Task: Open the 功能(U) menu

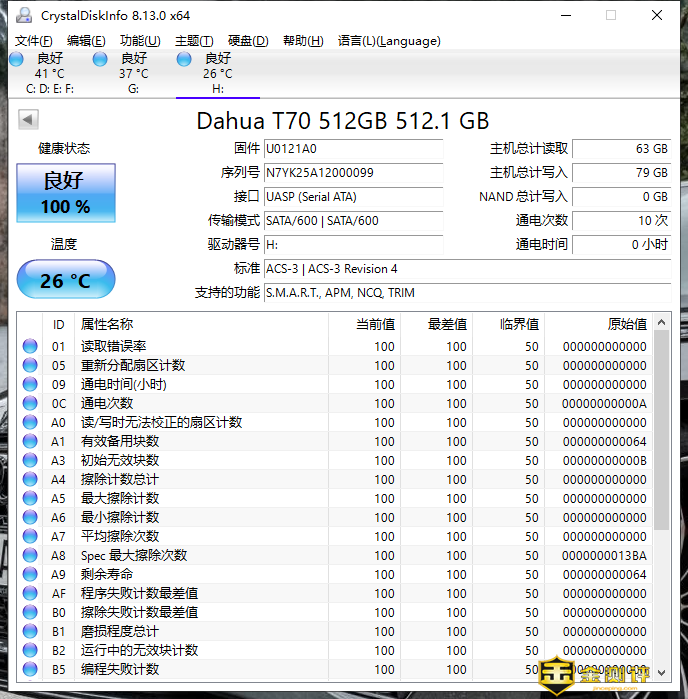Action: point(139,41)
